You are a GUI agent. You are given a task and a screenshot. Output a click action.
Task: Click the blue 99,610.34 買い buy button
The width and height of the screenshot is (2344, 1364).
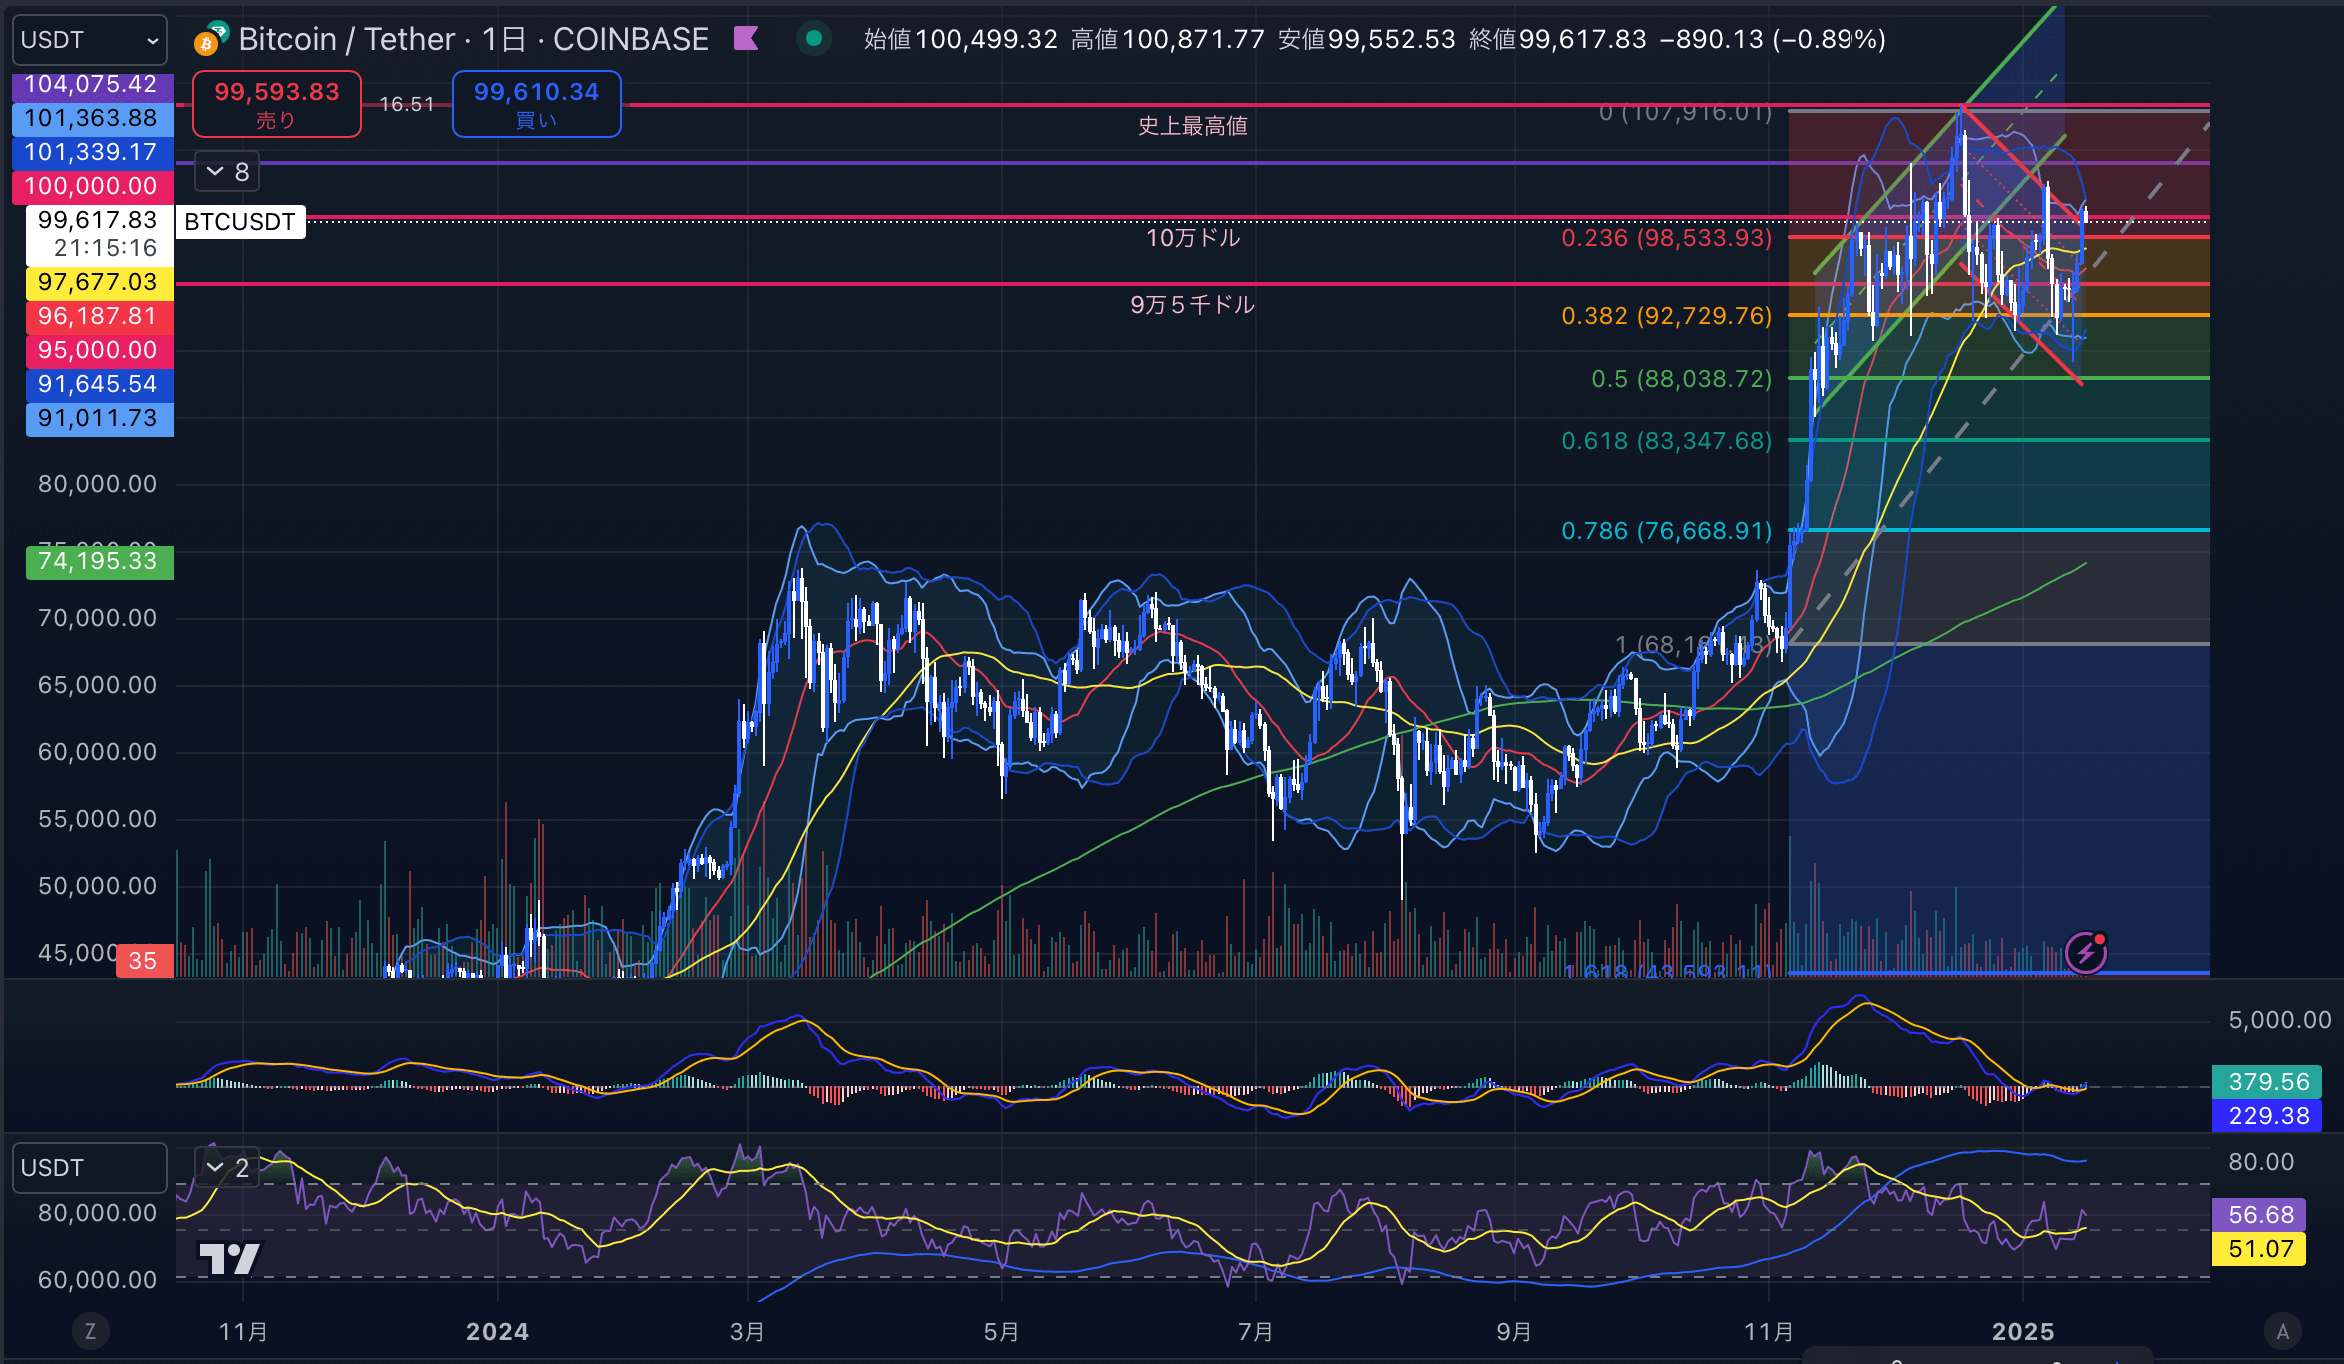point(537,104)
